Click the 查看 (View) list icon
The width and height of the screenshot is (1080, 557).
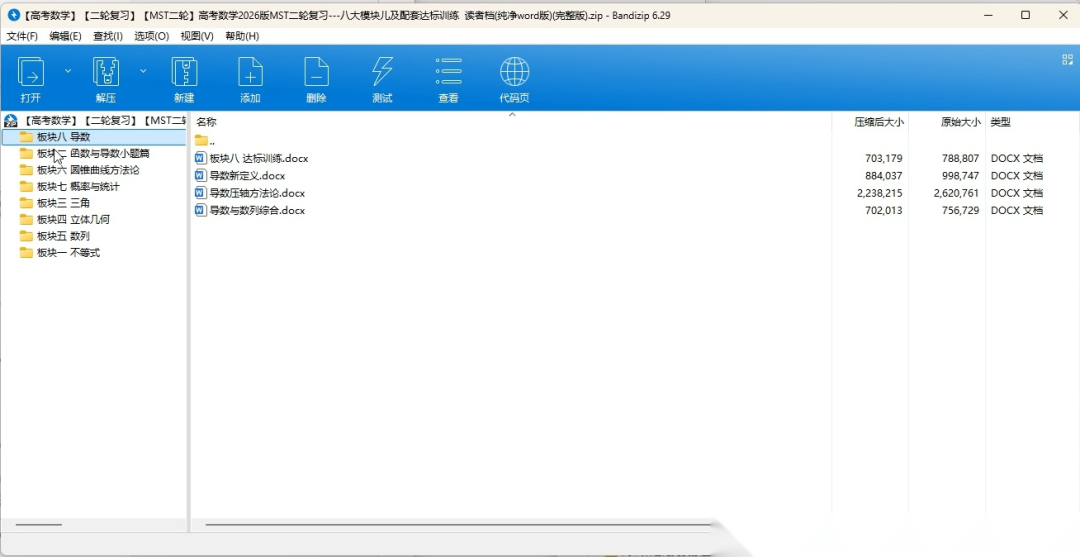click(x=448, y=73)
